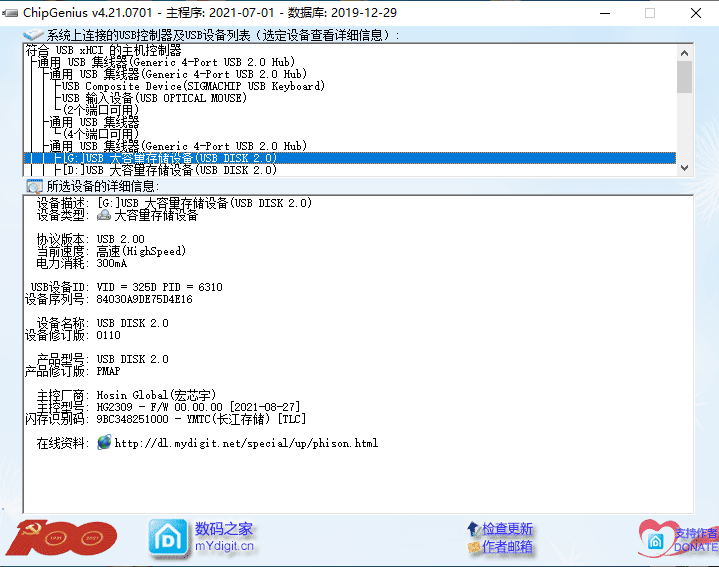Open the mYdigit house logo icon
The width and height of the screenshot is (719, 567).
point(168,538)
